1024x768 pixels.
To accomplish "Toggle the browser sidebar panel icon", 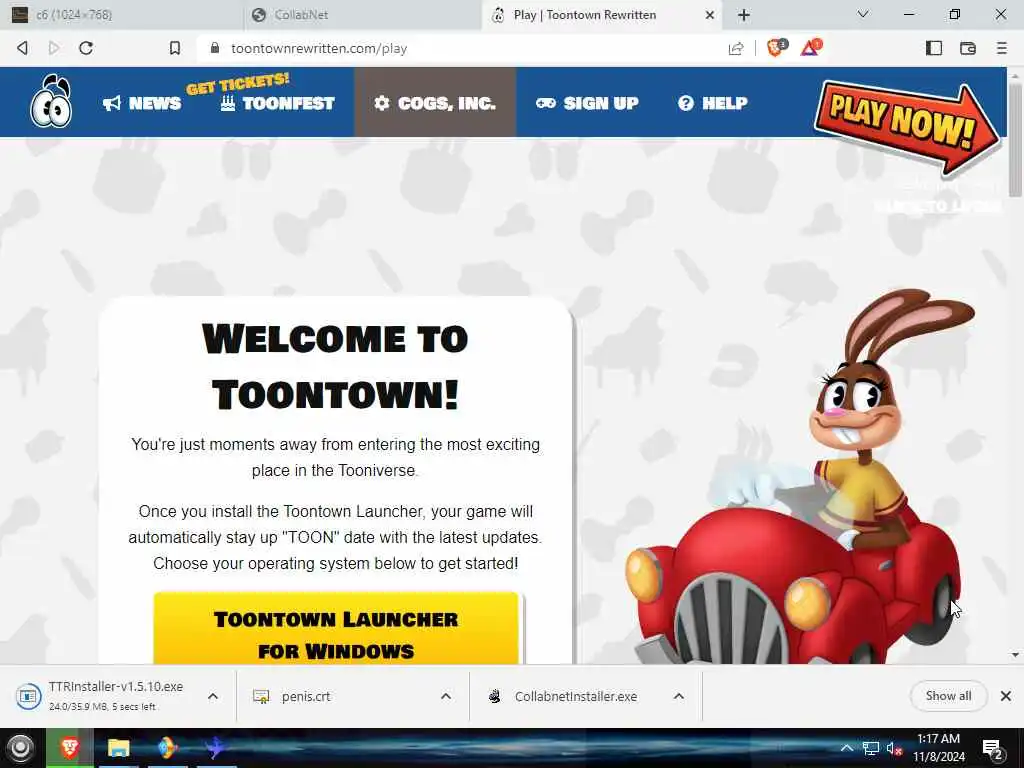I will (x=934, y=48).
